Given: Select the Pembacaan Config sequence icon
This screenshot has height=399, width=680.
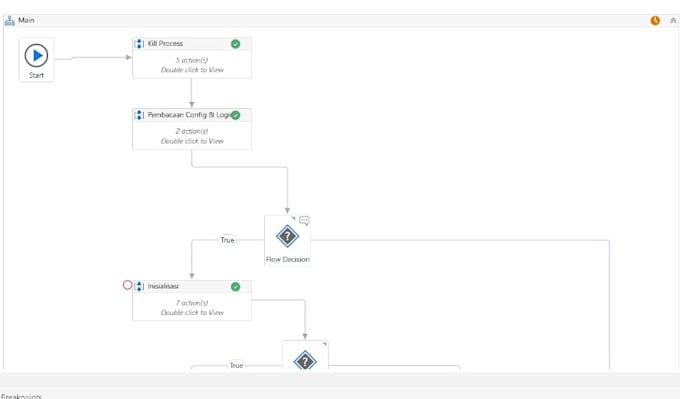Looking at the screenshot, I should 139,115.
